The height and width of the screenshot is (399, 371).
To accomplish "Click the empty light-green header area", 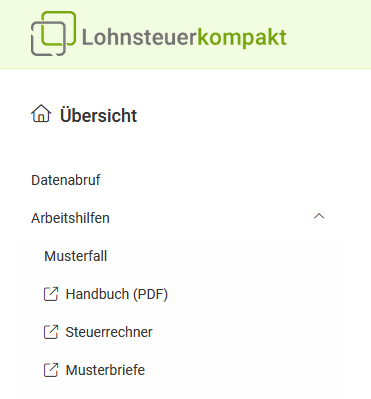I will click(328, 33).
